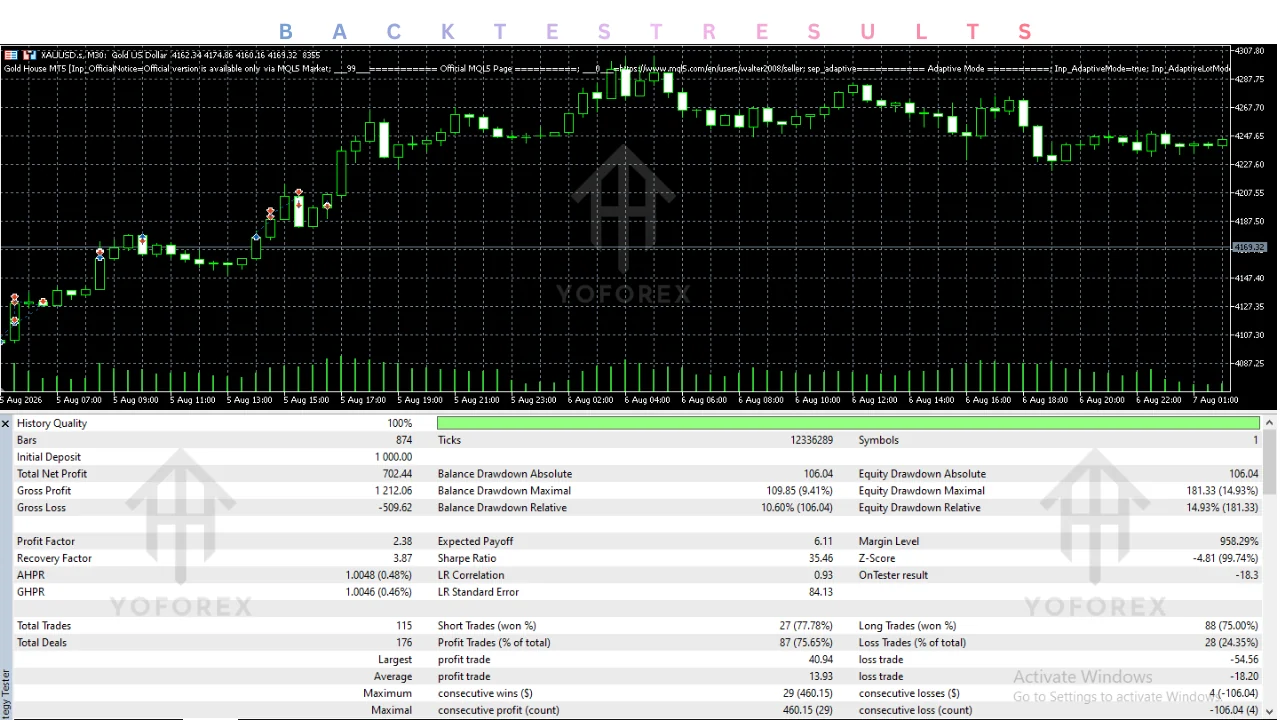
Task: Click Expected Payoff value 6.11
Action: coord(824,542)
